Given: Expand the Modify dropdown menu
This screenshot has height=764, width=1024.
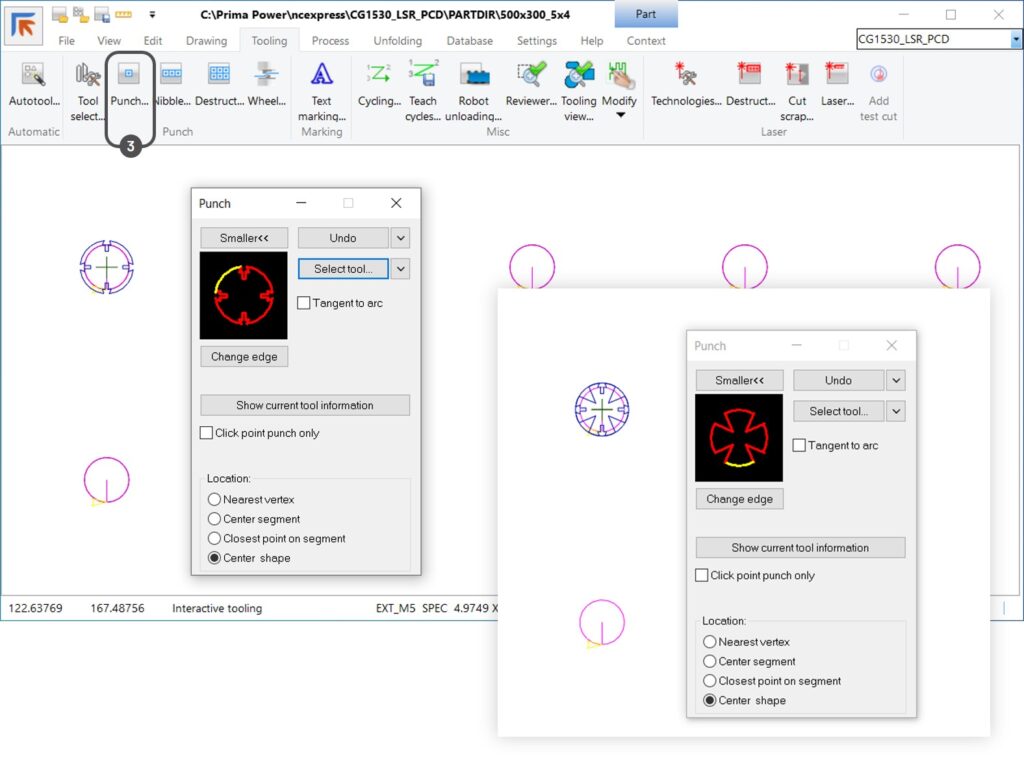Looking at the screenshot, I should tap(619, 114).
